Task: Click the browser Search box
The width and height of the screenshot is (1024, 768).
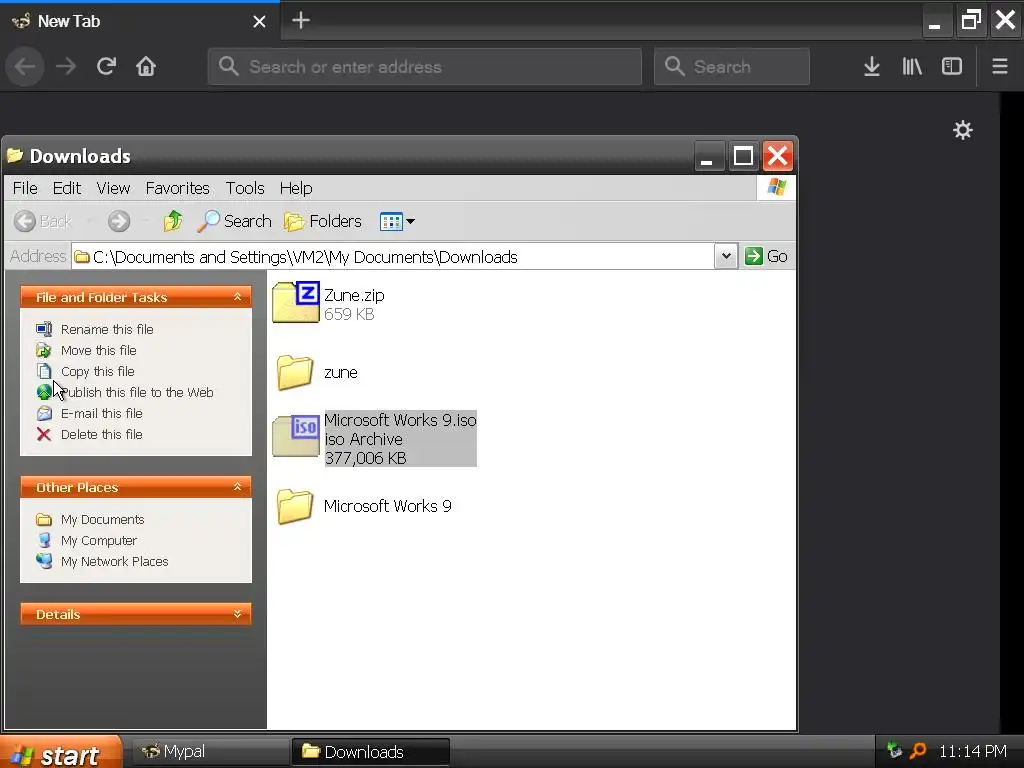Action: point(731,67)
